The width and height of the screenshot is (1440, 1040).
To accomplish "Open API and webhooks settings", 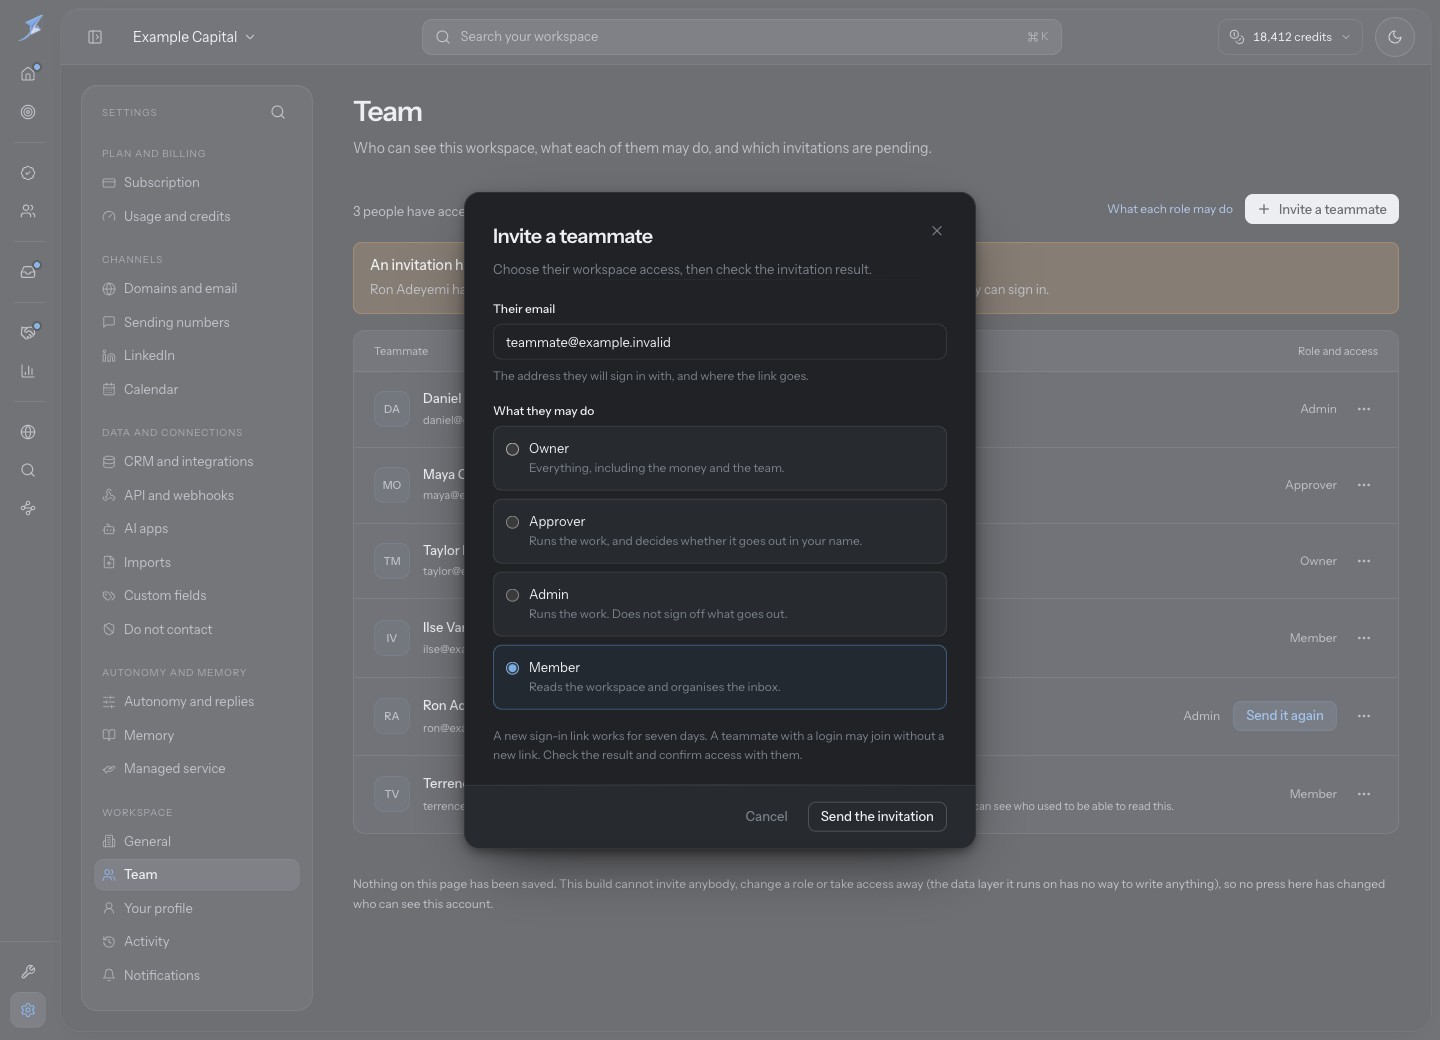I will click(196, 496).
